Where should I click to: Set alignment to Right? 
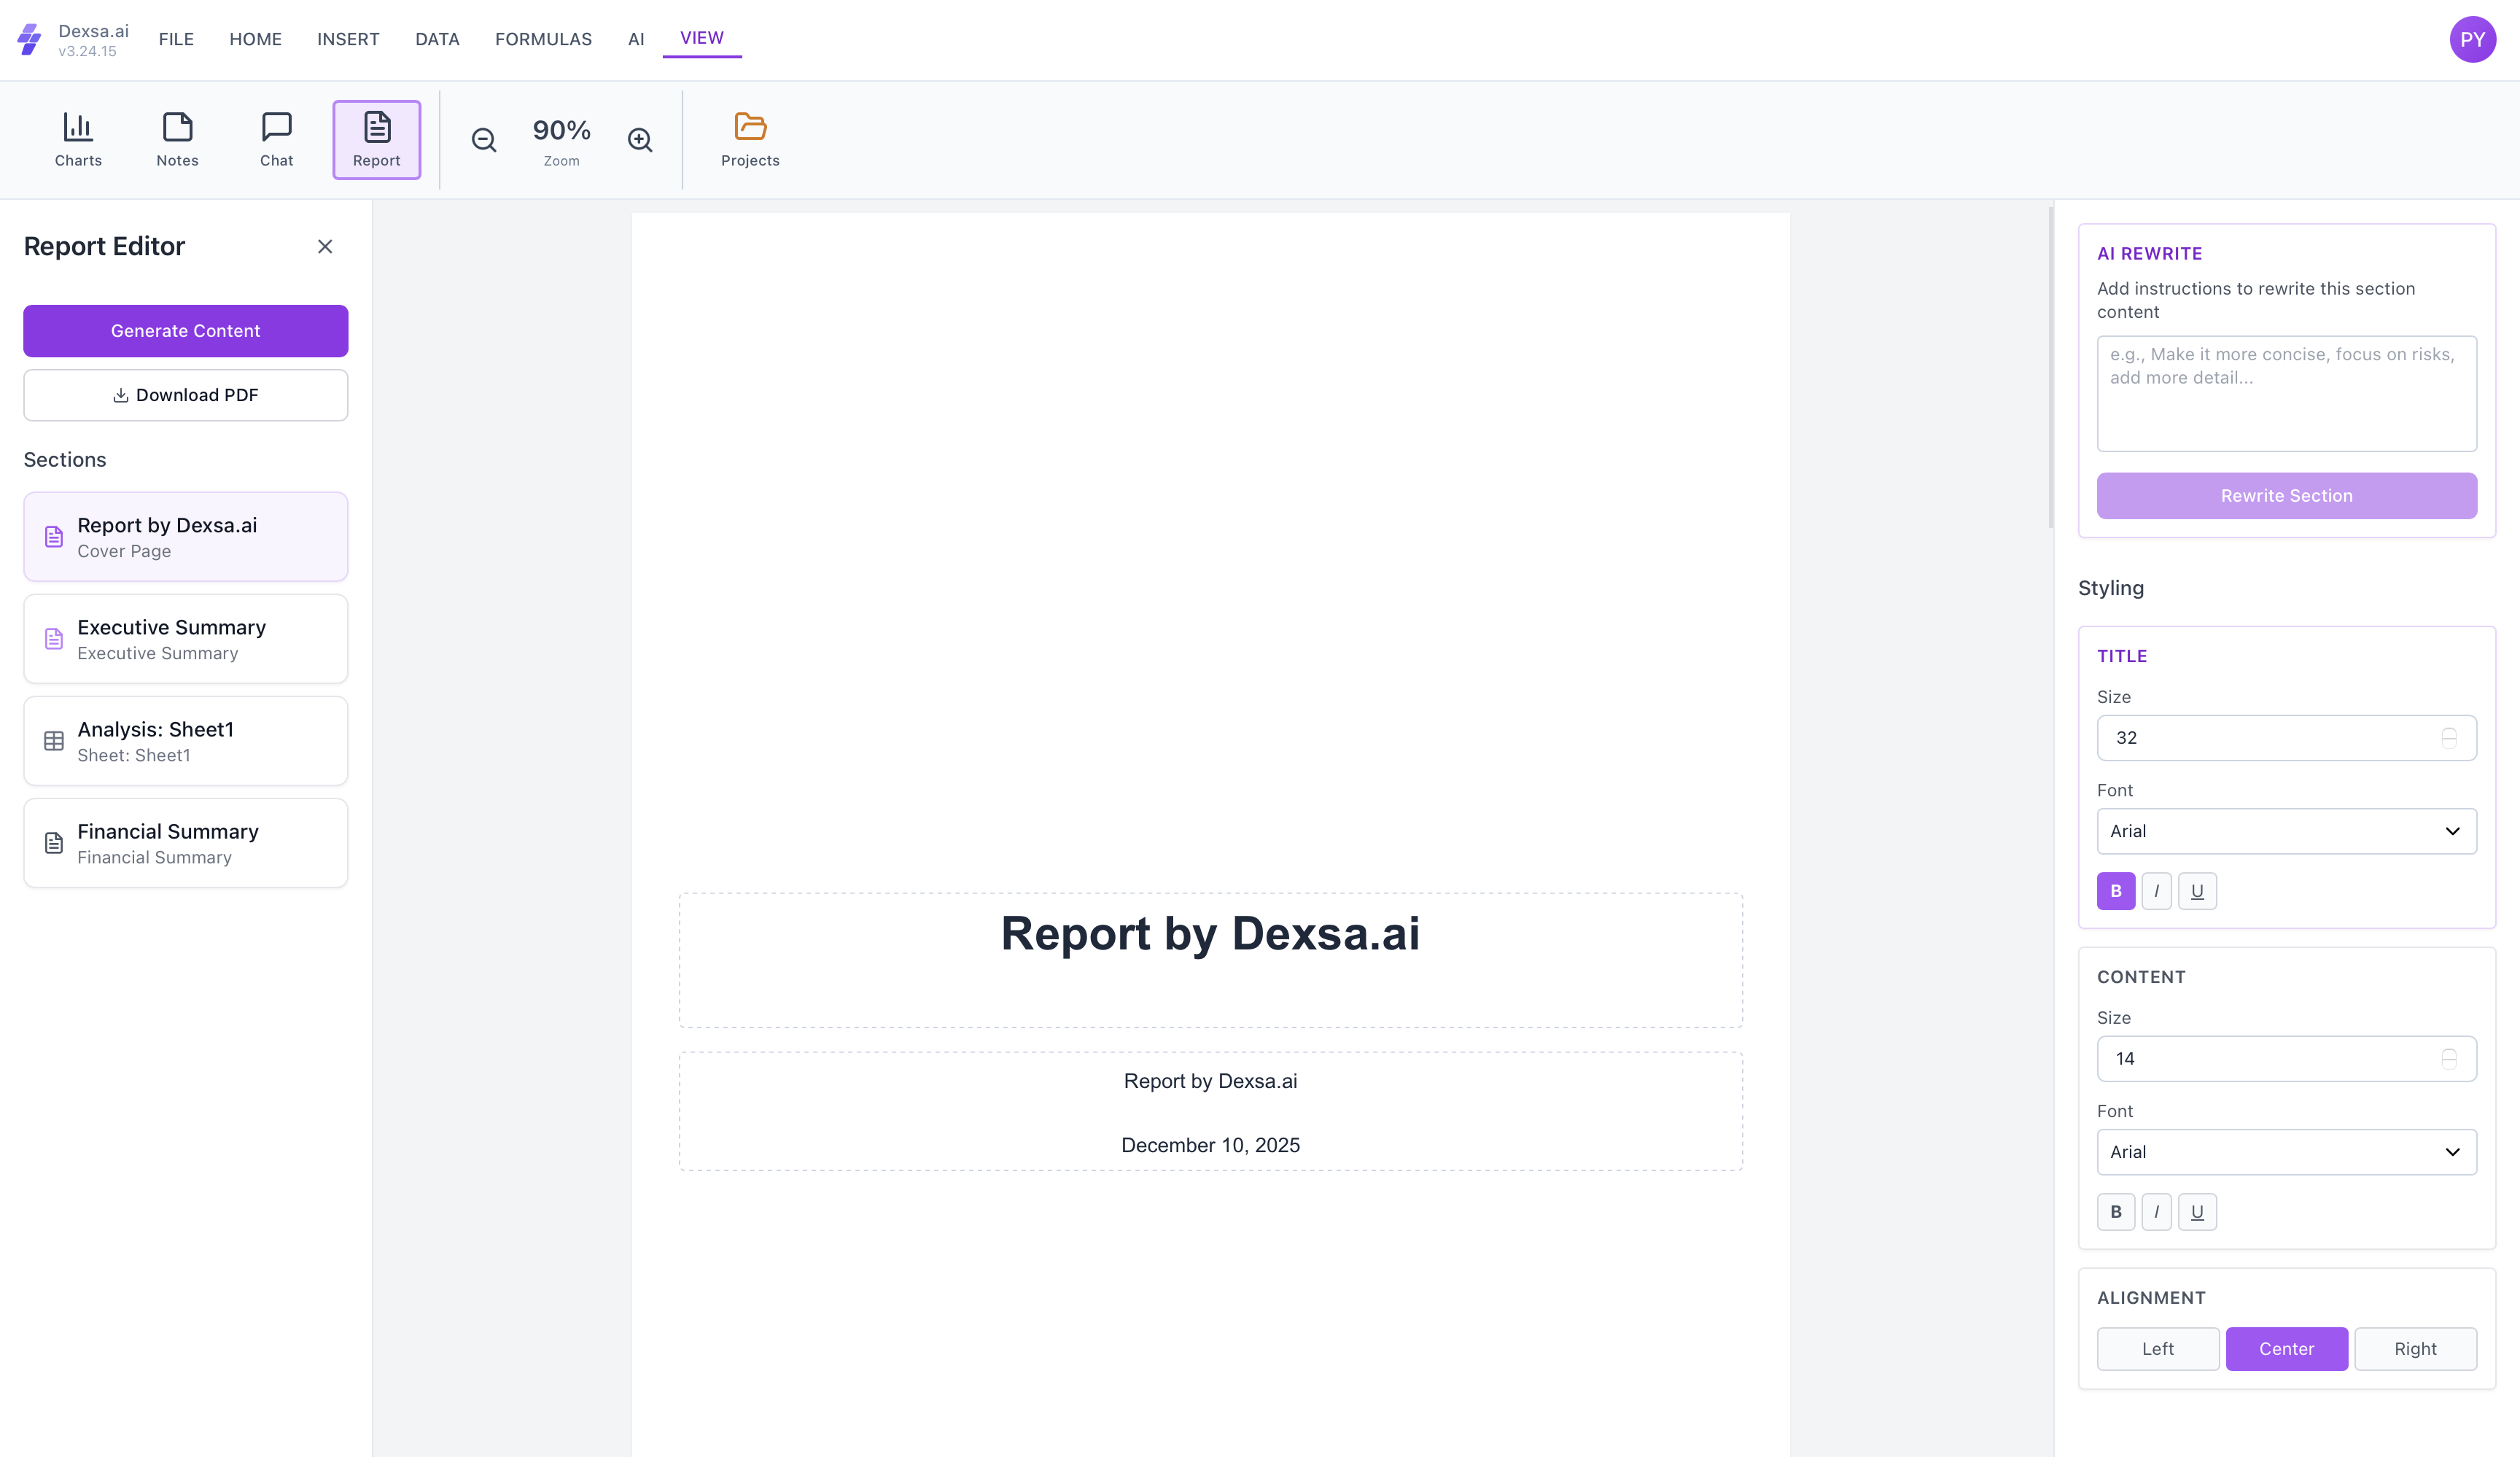(x=2416, y=1349)
